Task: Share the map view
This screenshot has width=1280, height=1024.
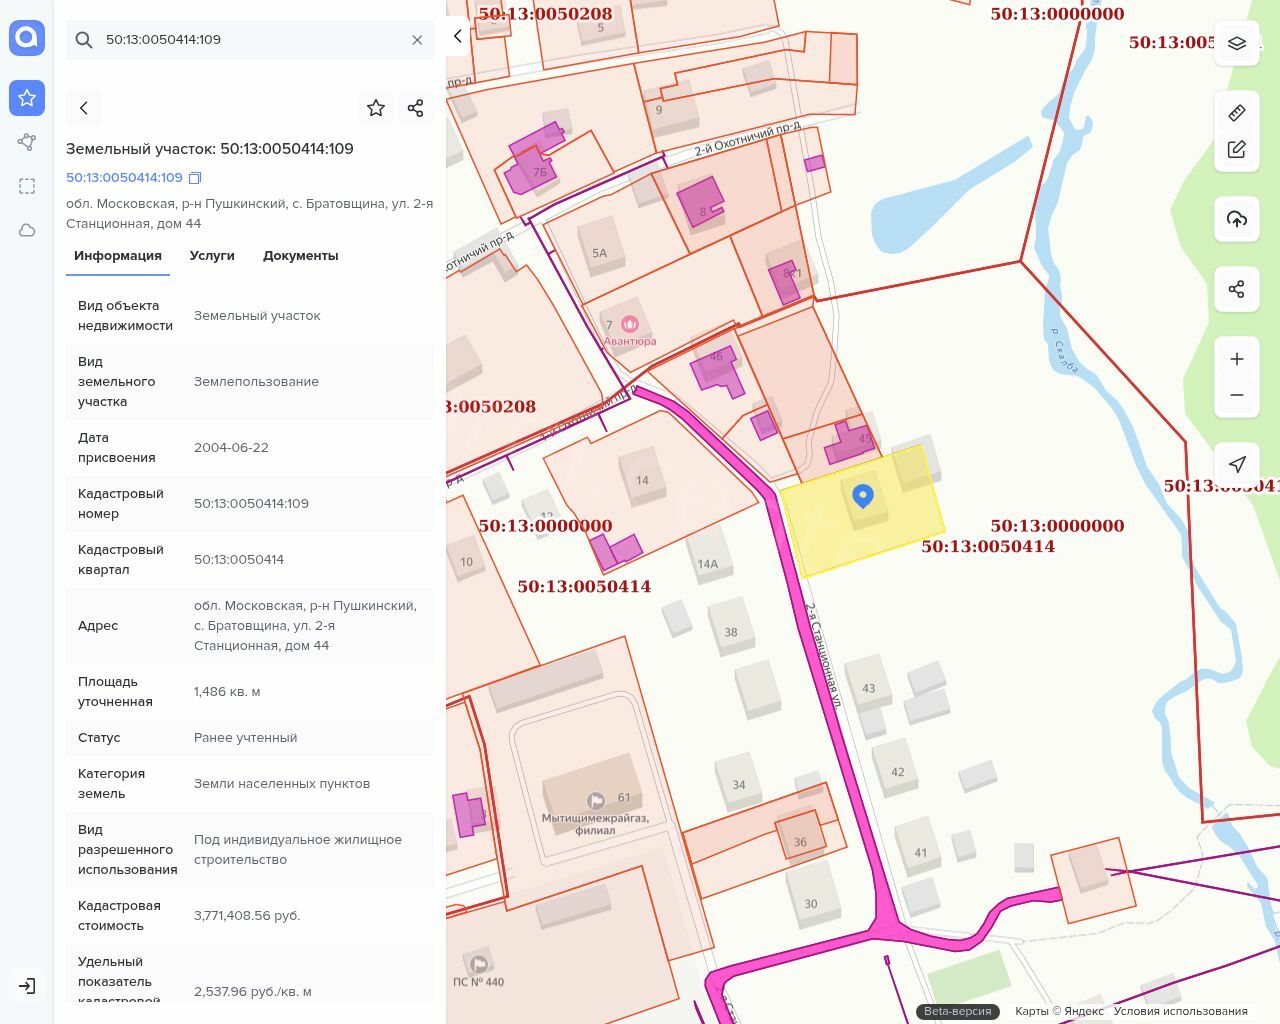Action: pos(1237,289)
